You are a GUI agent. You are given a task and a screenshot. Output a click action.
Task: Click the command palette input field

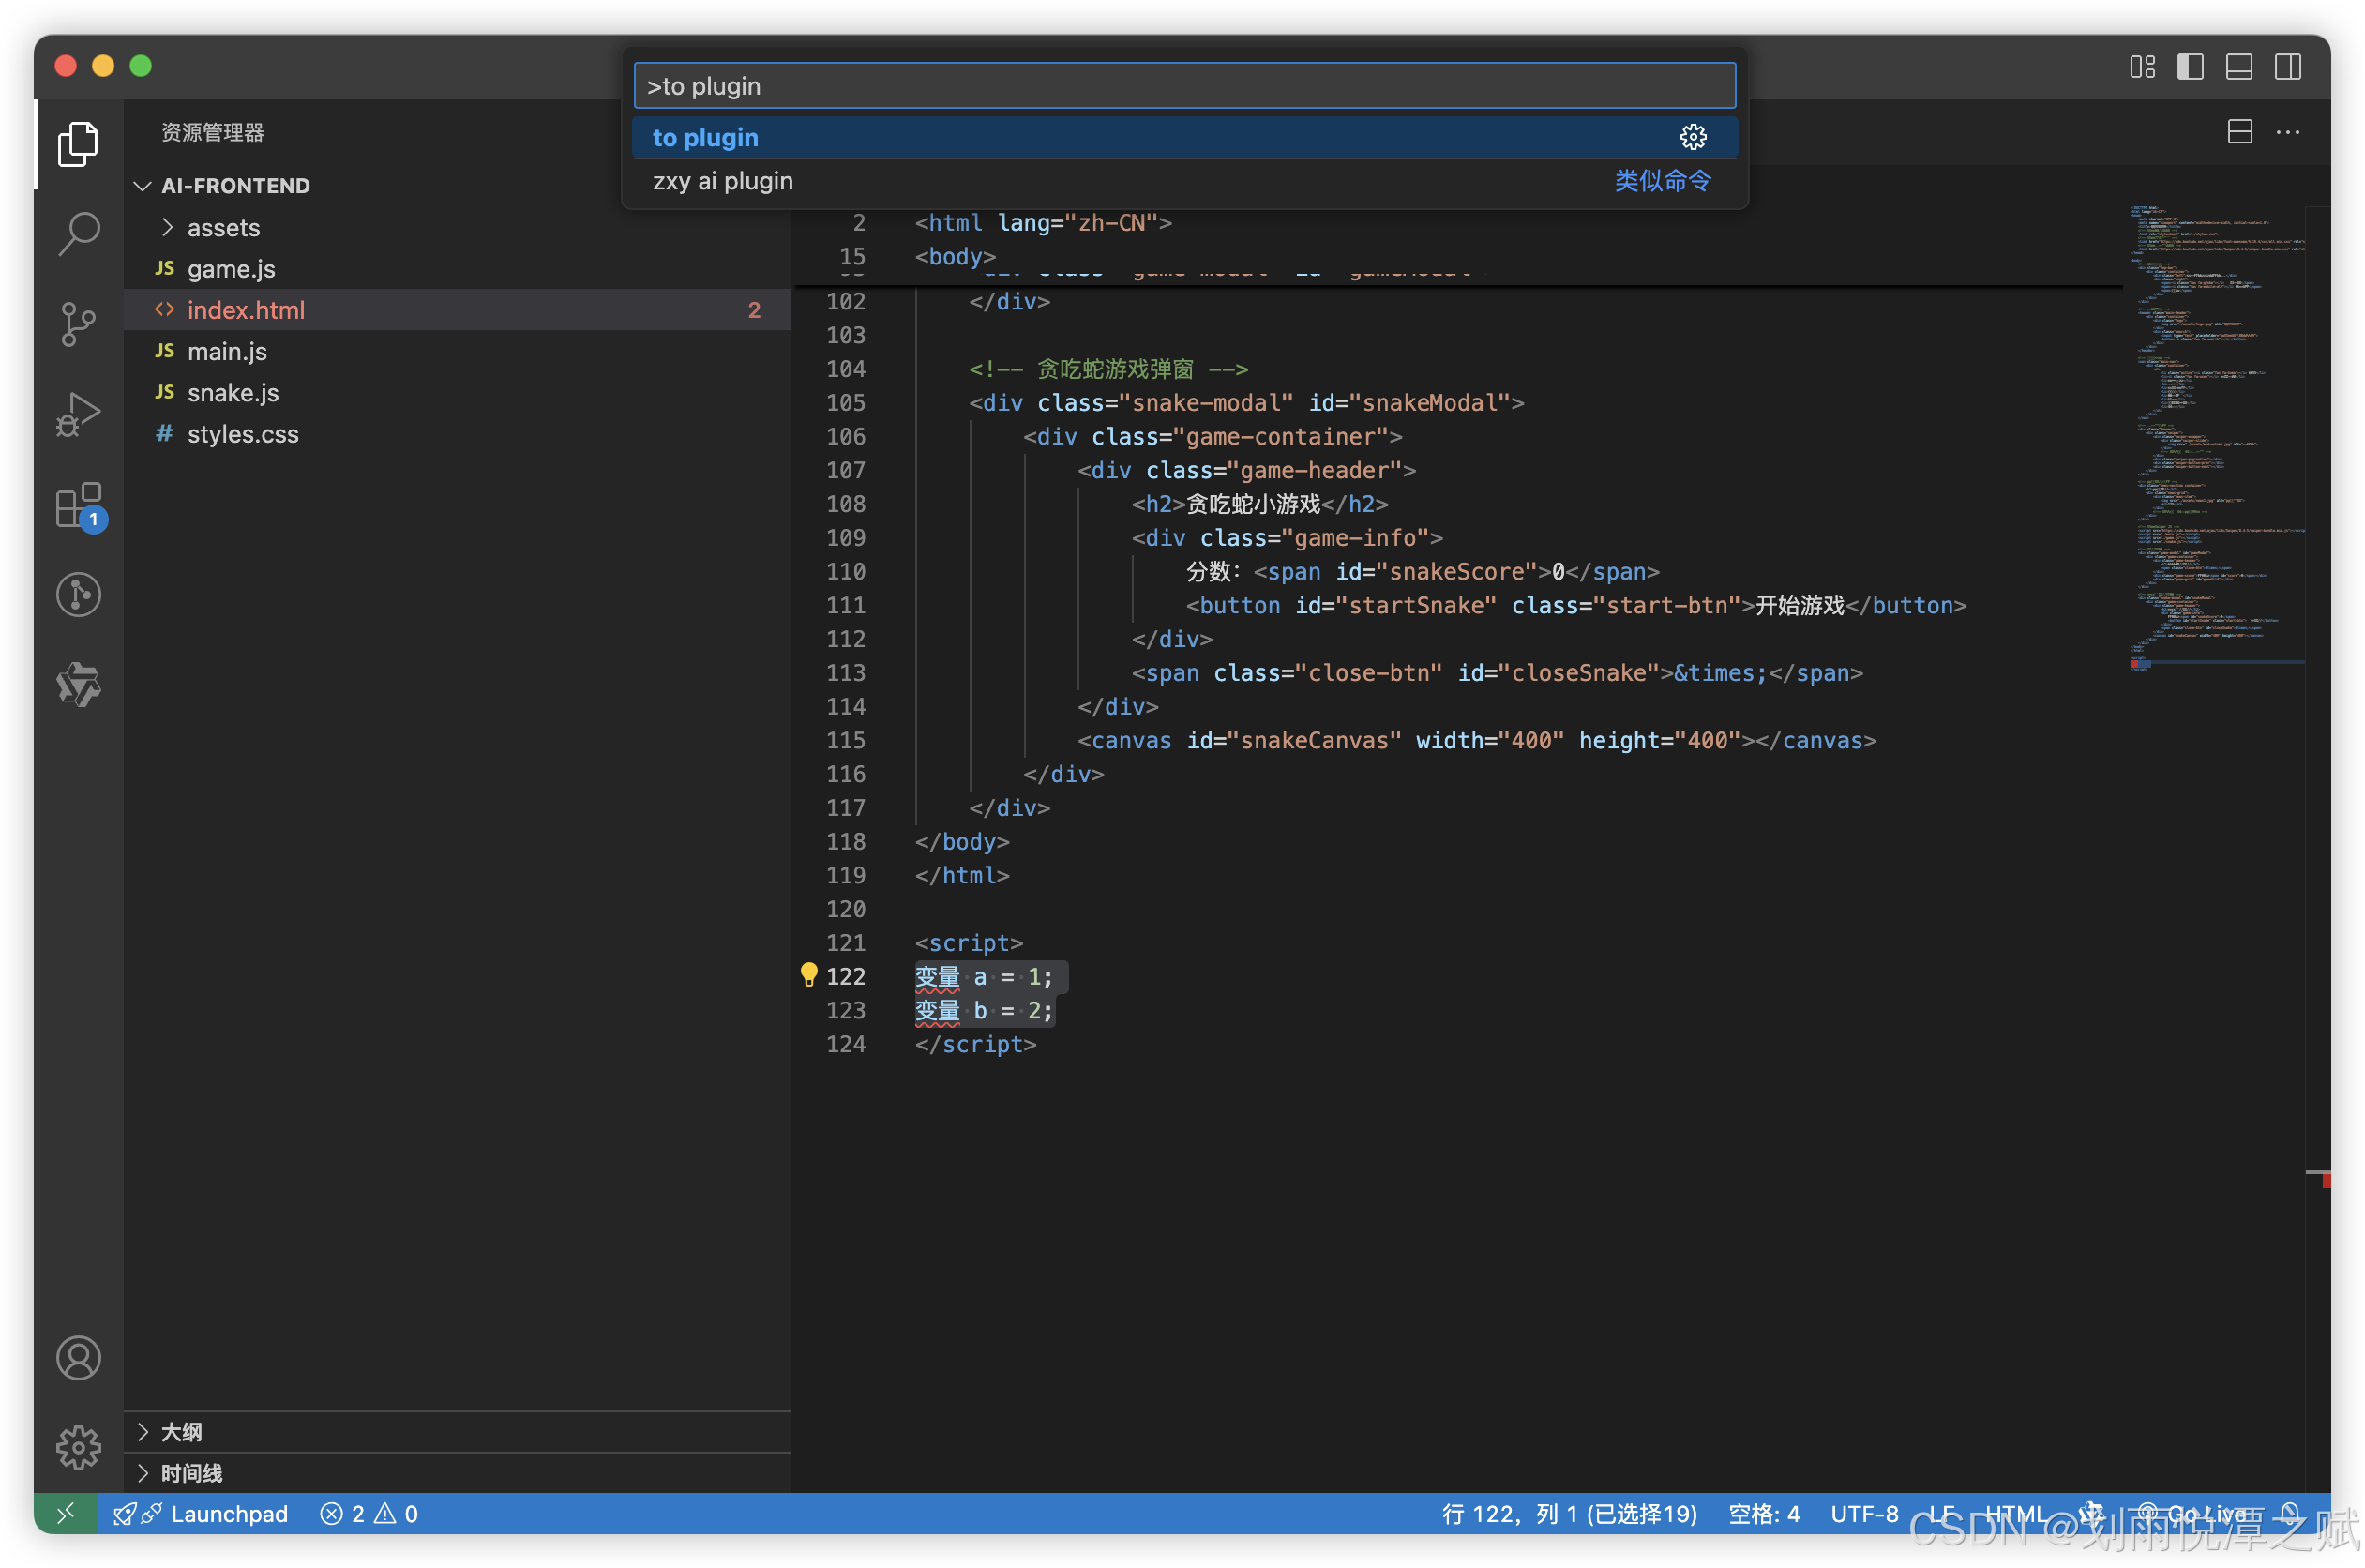point(1183,86)
